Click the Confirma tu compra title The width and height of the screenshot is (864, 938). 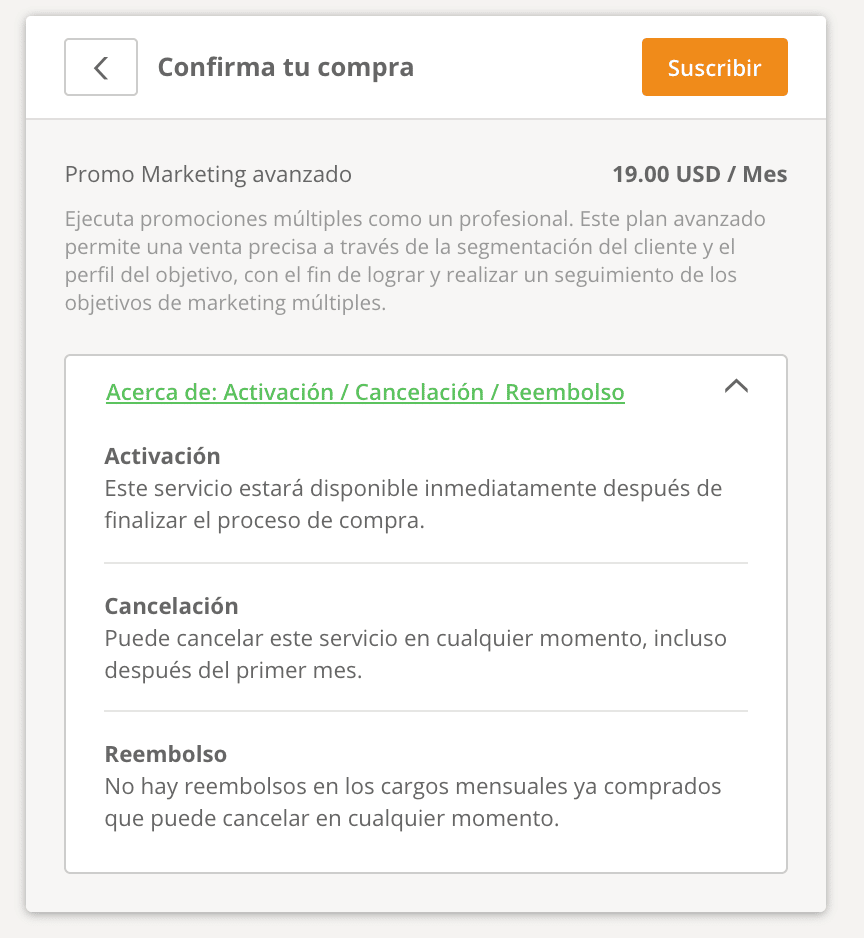tap(286, 67)
